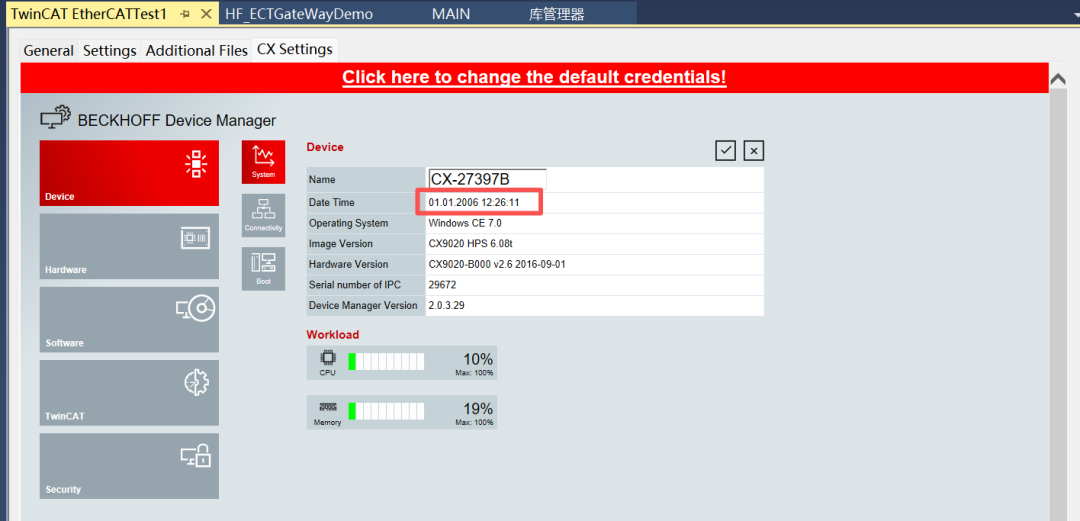Click the Workload section heading
This screenshot has height=521, width=1080.
pyautogui.click(x=333, y=334)
